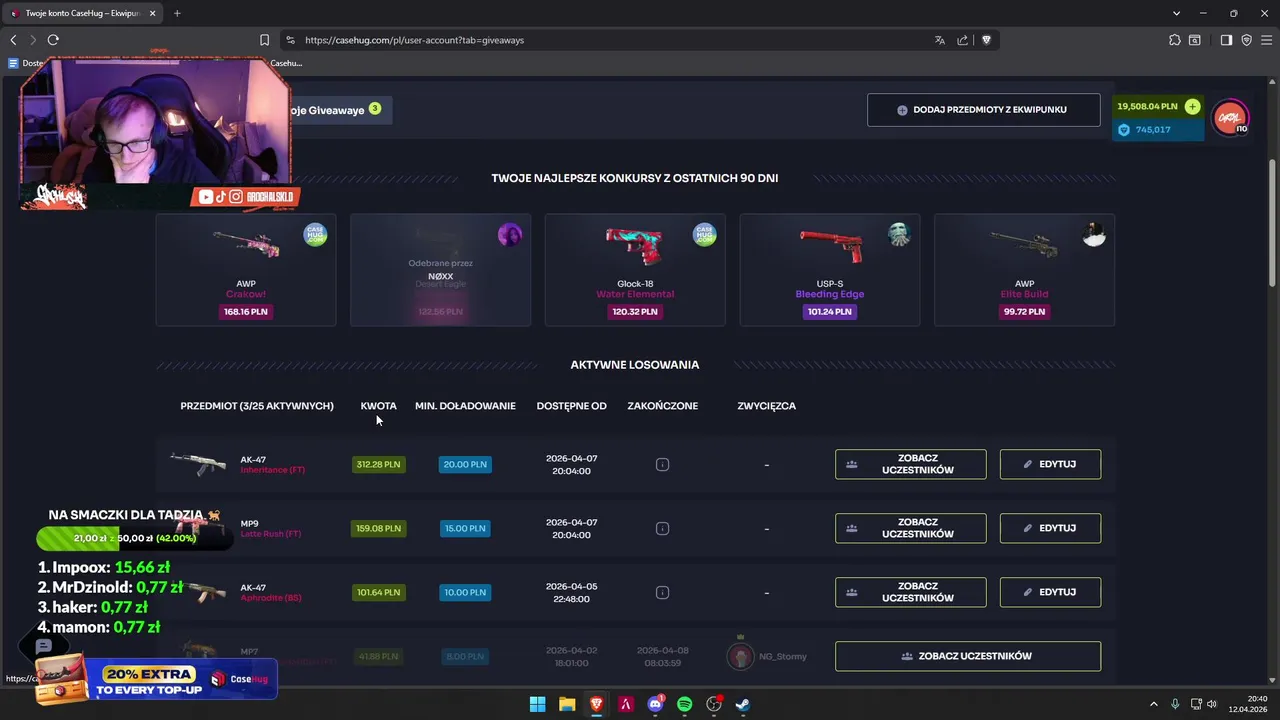This screenshot has height=720, width=1280.
Task: Click the browser back arrow
Action: (13, 40)
